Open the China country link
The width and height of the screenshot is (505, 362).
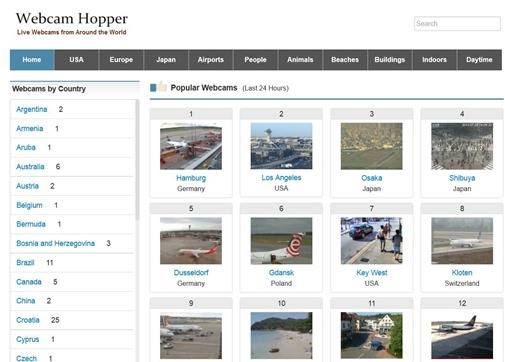pos(26,301)
